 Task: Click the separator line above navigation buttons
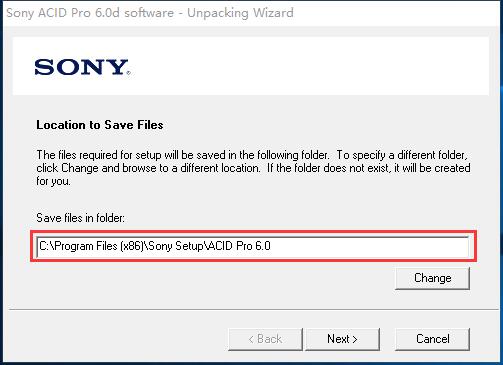[x=251, y=310]
